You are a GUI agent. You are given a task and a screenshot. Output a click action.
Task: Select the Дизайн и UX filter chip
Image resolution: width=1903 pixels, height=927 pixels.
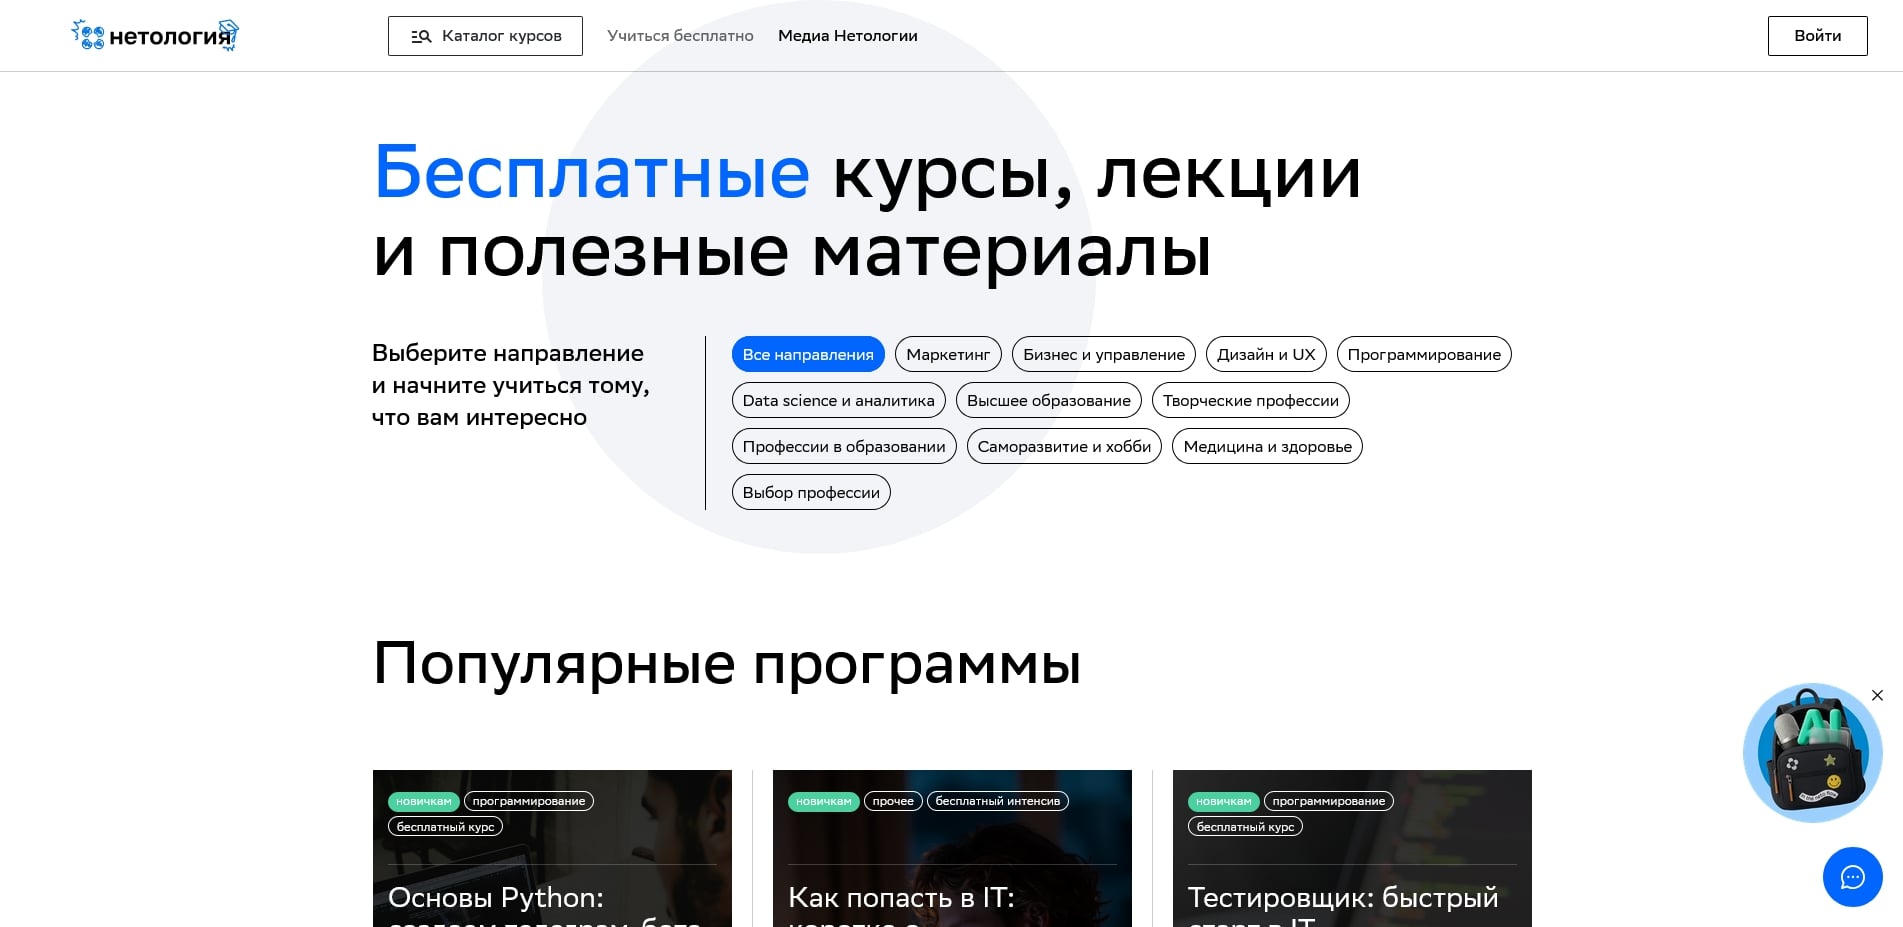(x=1265, y=354)
